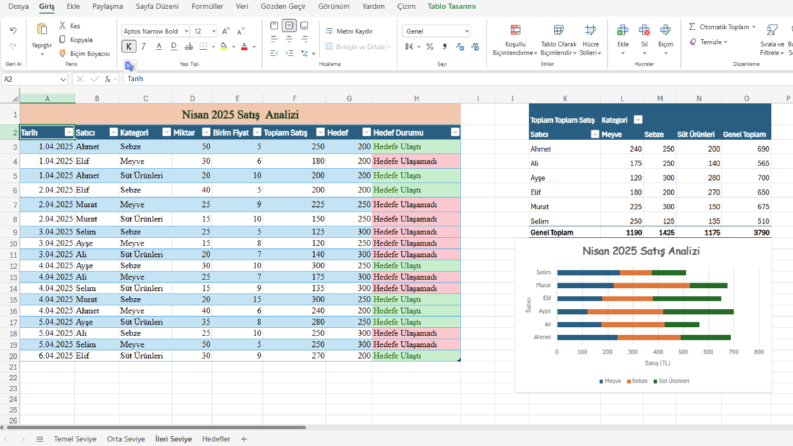Toggle double underline (D) formatting
Image resolution: width=793 pixels, height=446 pixels.
173,47
